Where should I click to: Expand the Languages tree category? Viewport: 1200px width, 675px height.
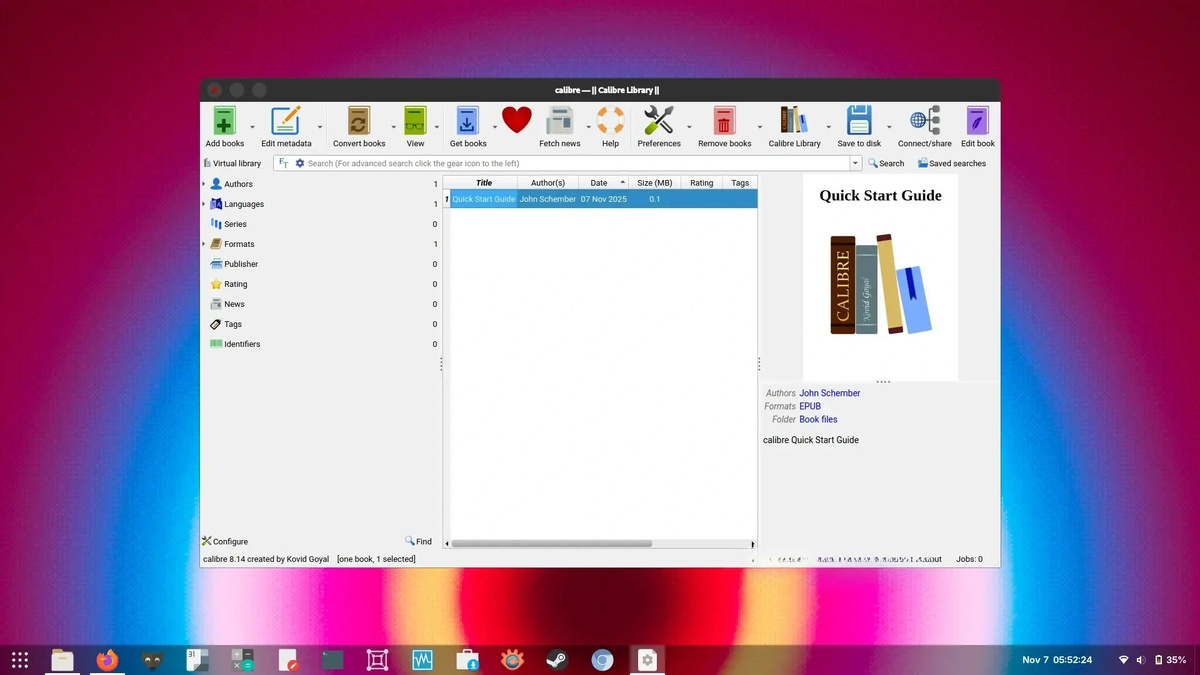click(204, 204)
